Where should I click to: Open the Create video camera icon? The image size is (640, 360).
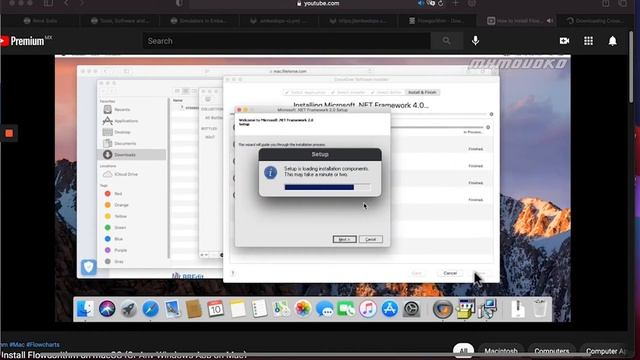click(564, 41)
